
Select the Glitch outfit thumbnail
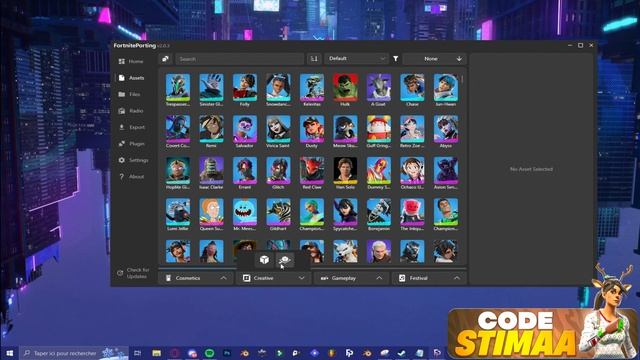pyautogui.click(x=278, y=171)
